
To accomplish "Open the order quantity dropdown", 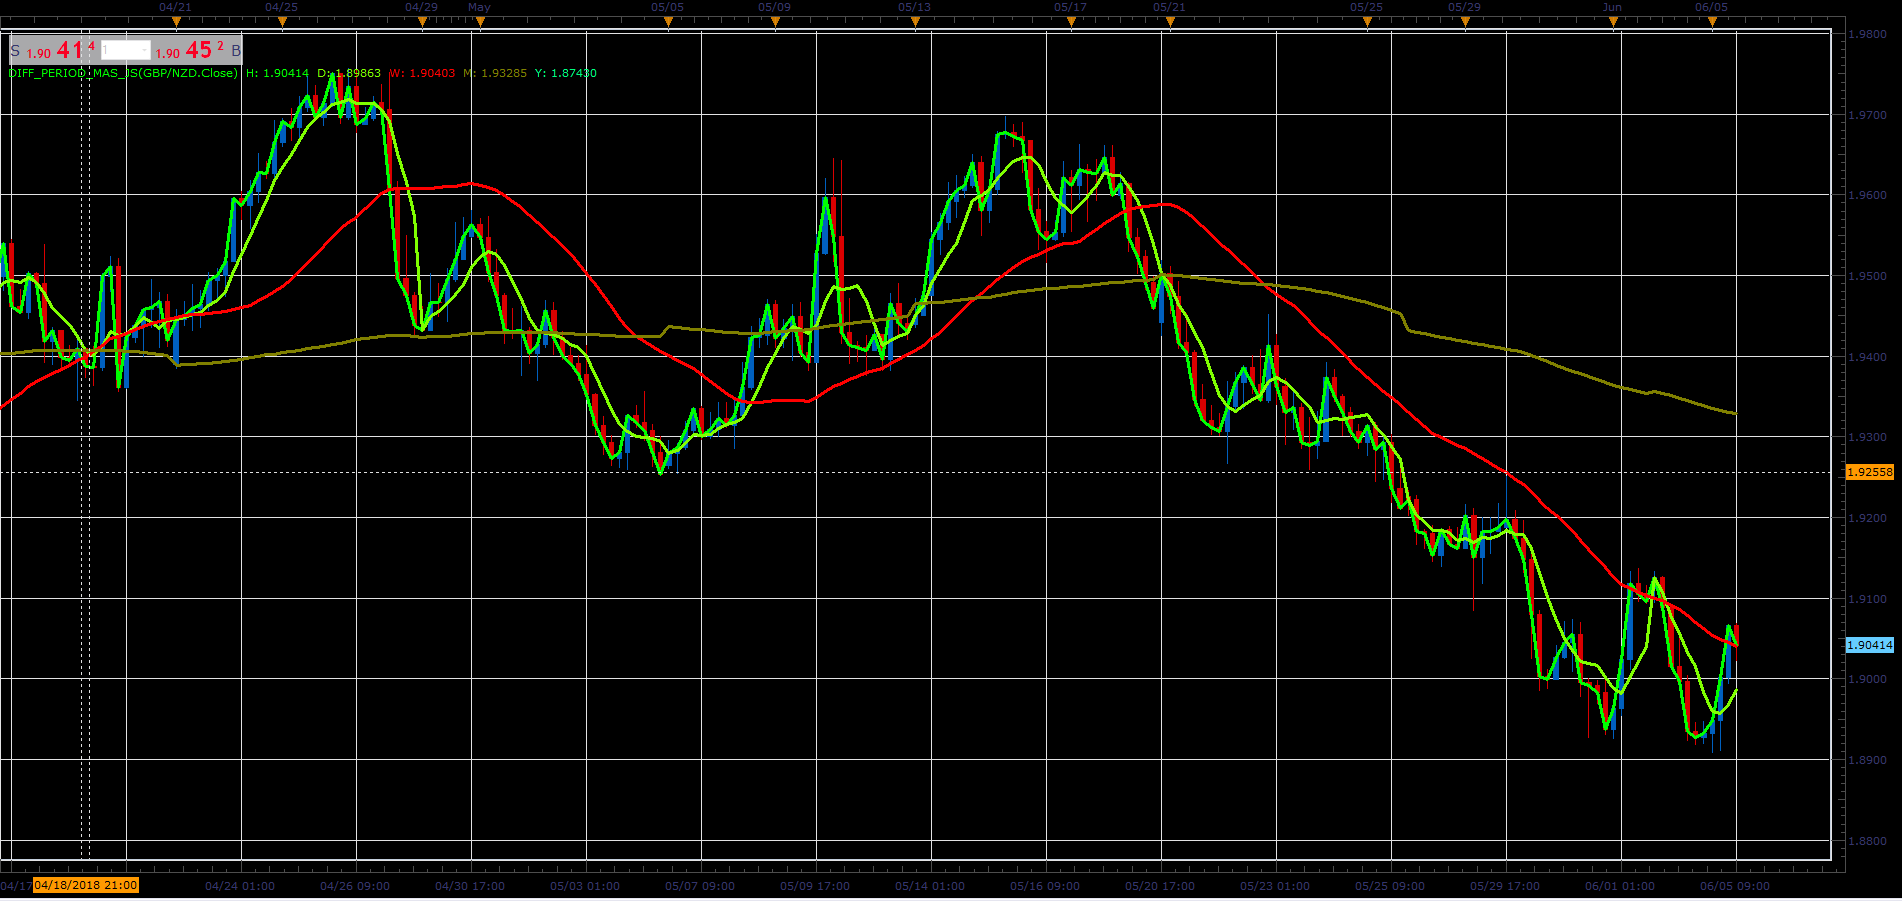I will (126, 50).
